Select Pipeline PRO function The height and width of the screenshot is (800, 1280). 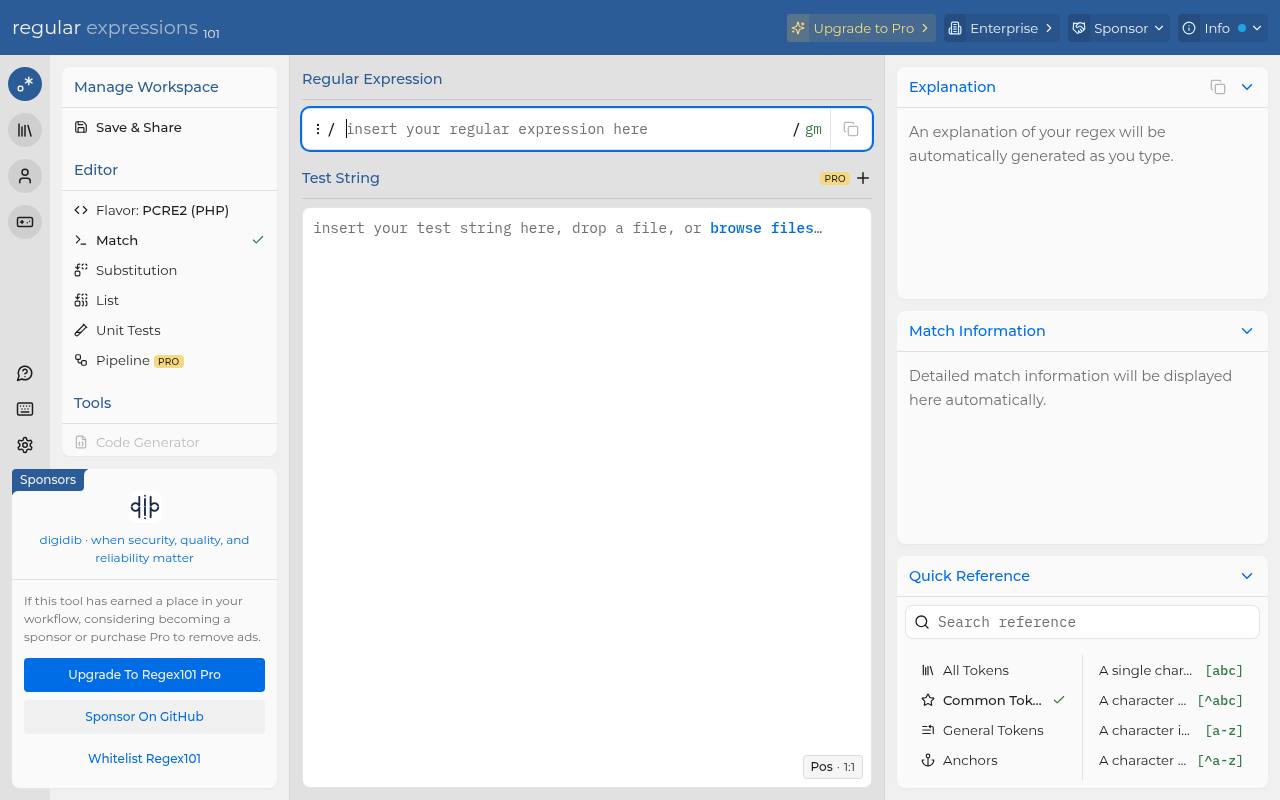point(169,360)
